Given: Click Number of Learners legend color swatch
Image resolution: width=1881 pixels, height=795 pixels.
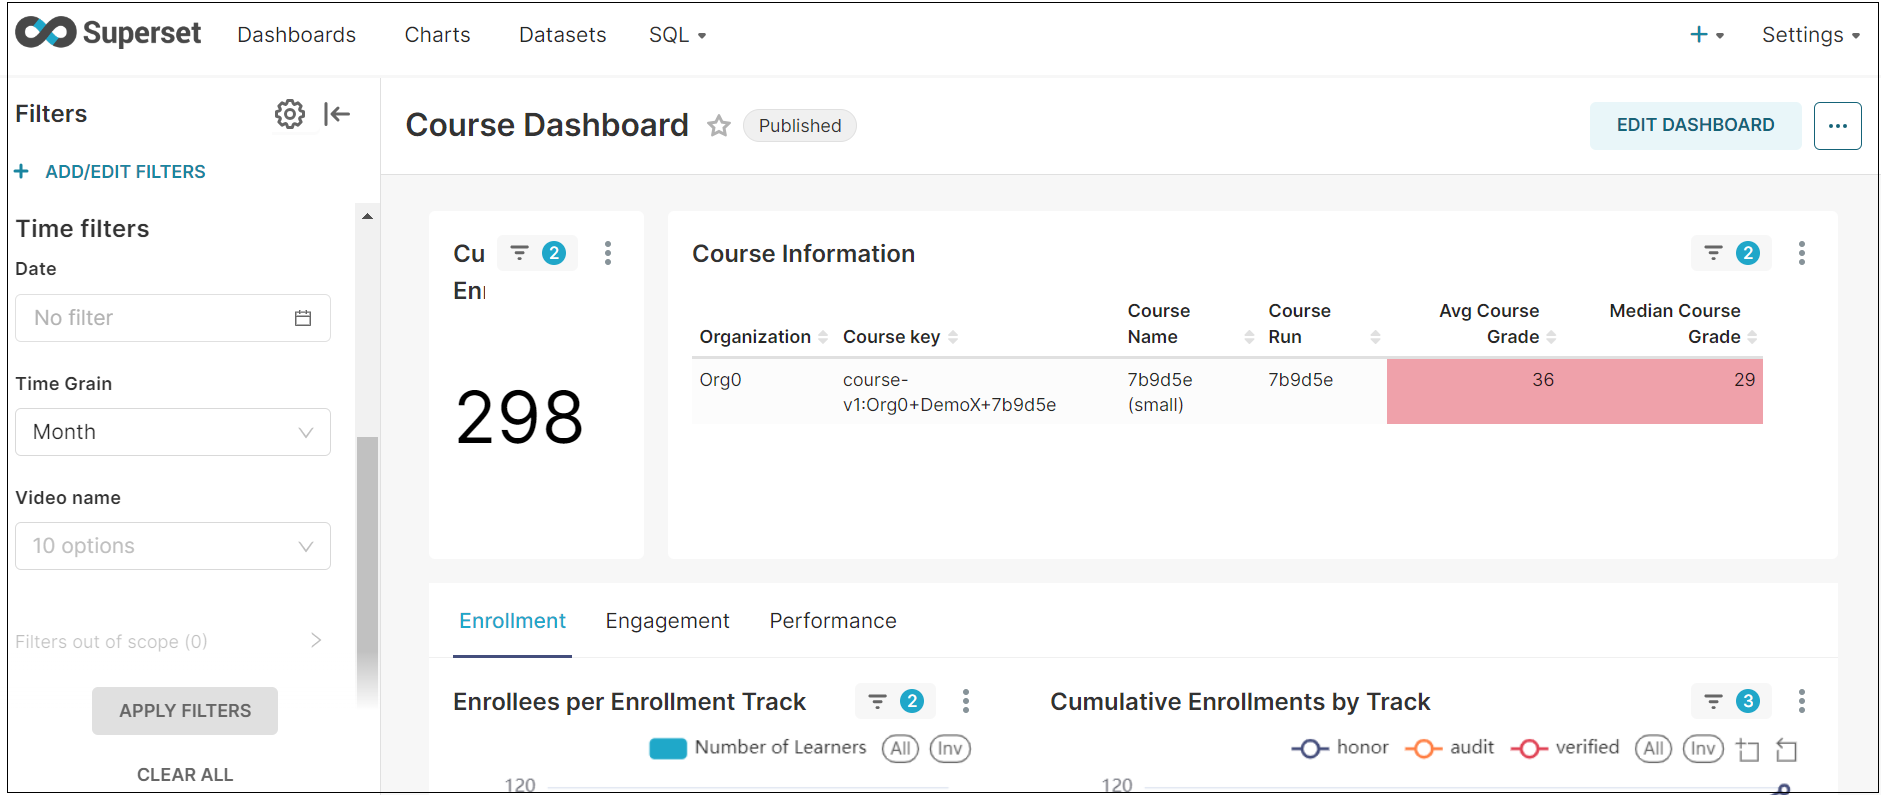Looking at the screenshot, I should (x=668, y=748).
